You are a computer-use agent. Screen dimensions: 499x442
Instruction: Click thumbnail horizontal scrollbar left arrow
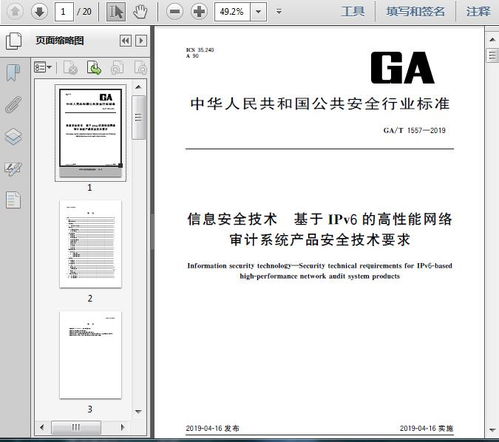click(x=42, y=427)
